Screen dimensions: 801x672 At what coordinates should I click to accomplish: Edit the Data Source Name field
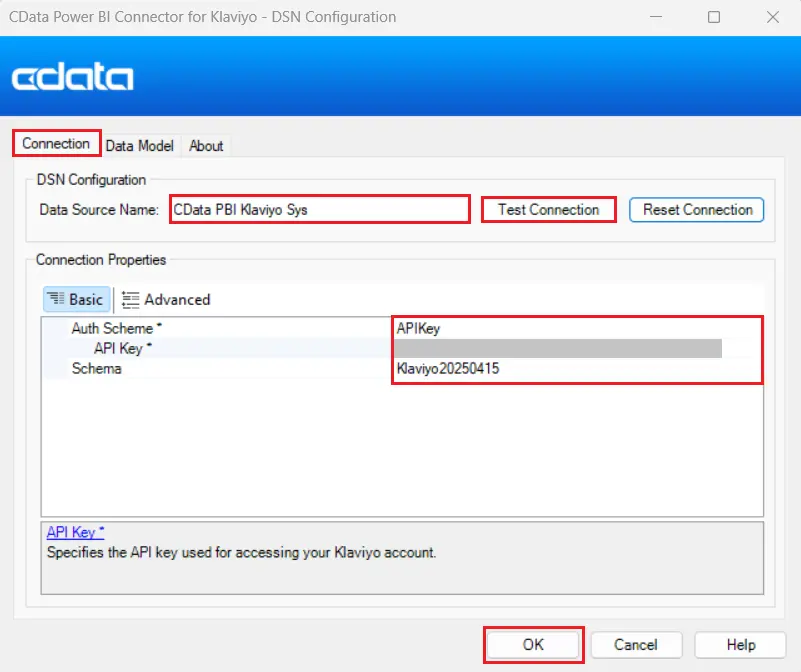pos(320,208)
